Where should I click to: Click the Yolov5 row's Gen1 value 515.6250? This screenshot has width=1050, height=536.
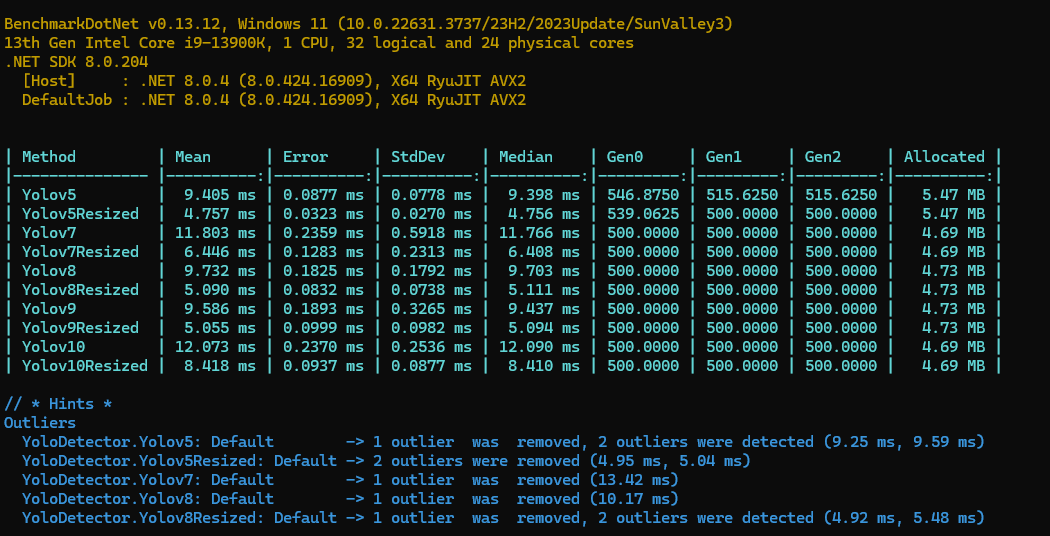742,195
